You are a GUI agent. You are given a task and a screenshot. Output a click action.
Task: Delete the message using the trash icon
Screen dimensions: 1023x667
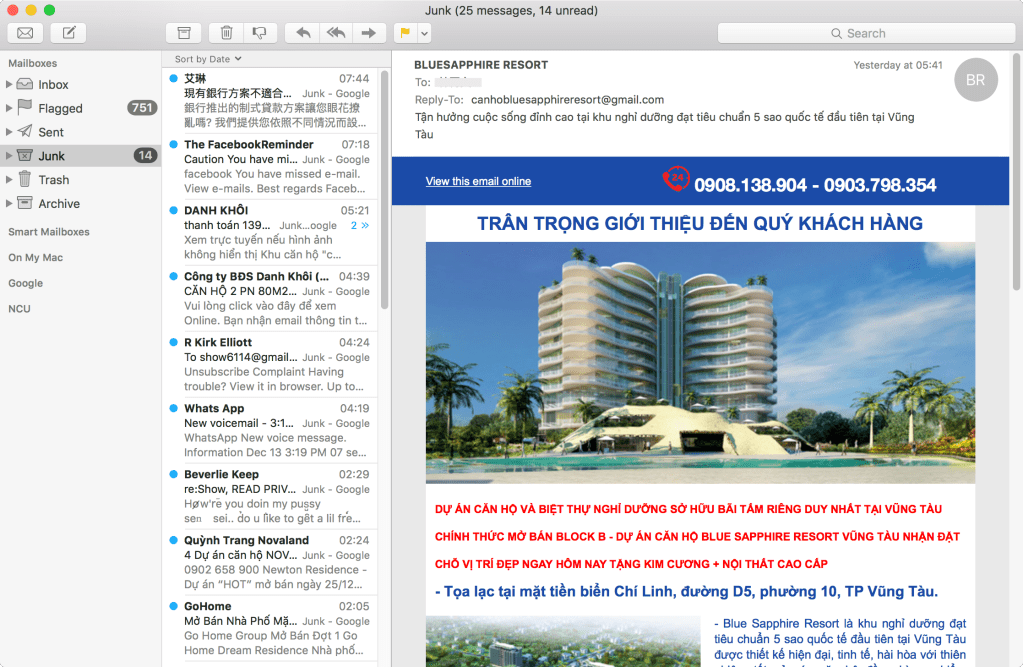pyautogui.click(x=225, y=32)
